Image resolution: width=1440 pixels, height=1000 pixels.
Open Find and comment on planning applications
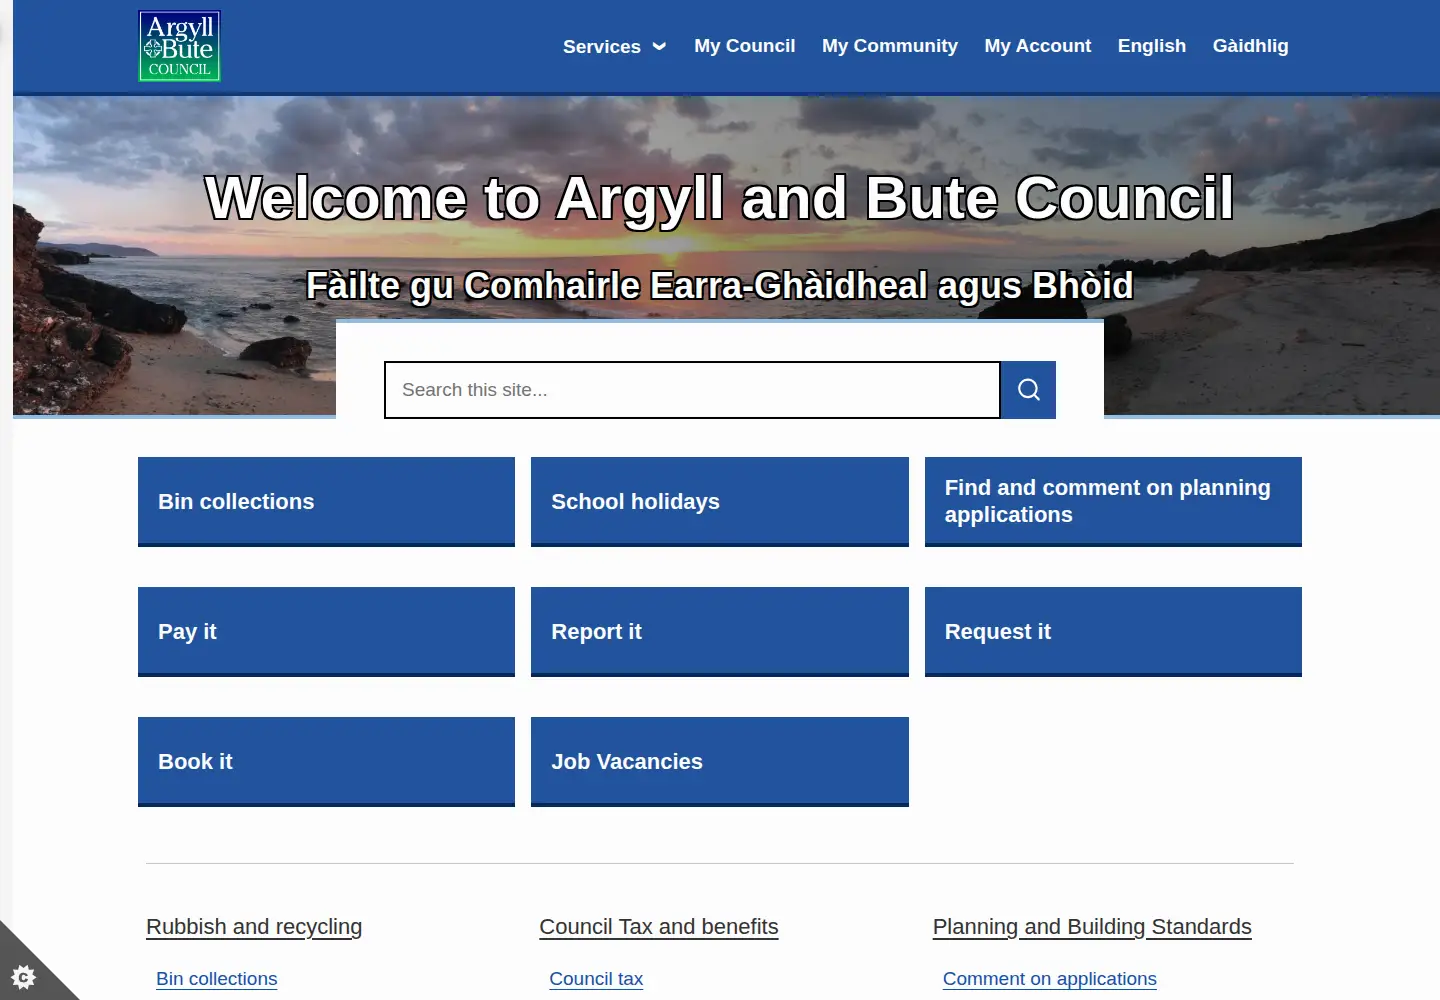click(1113, 502)
